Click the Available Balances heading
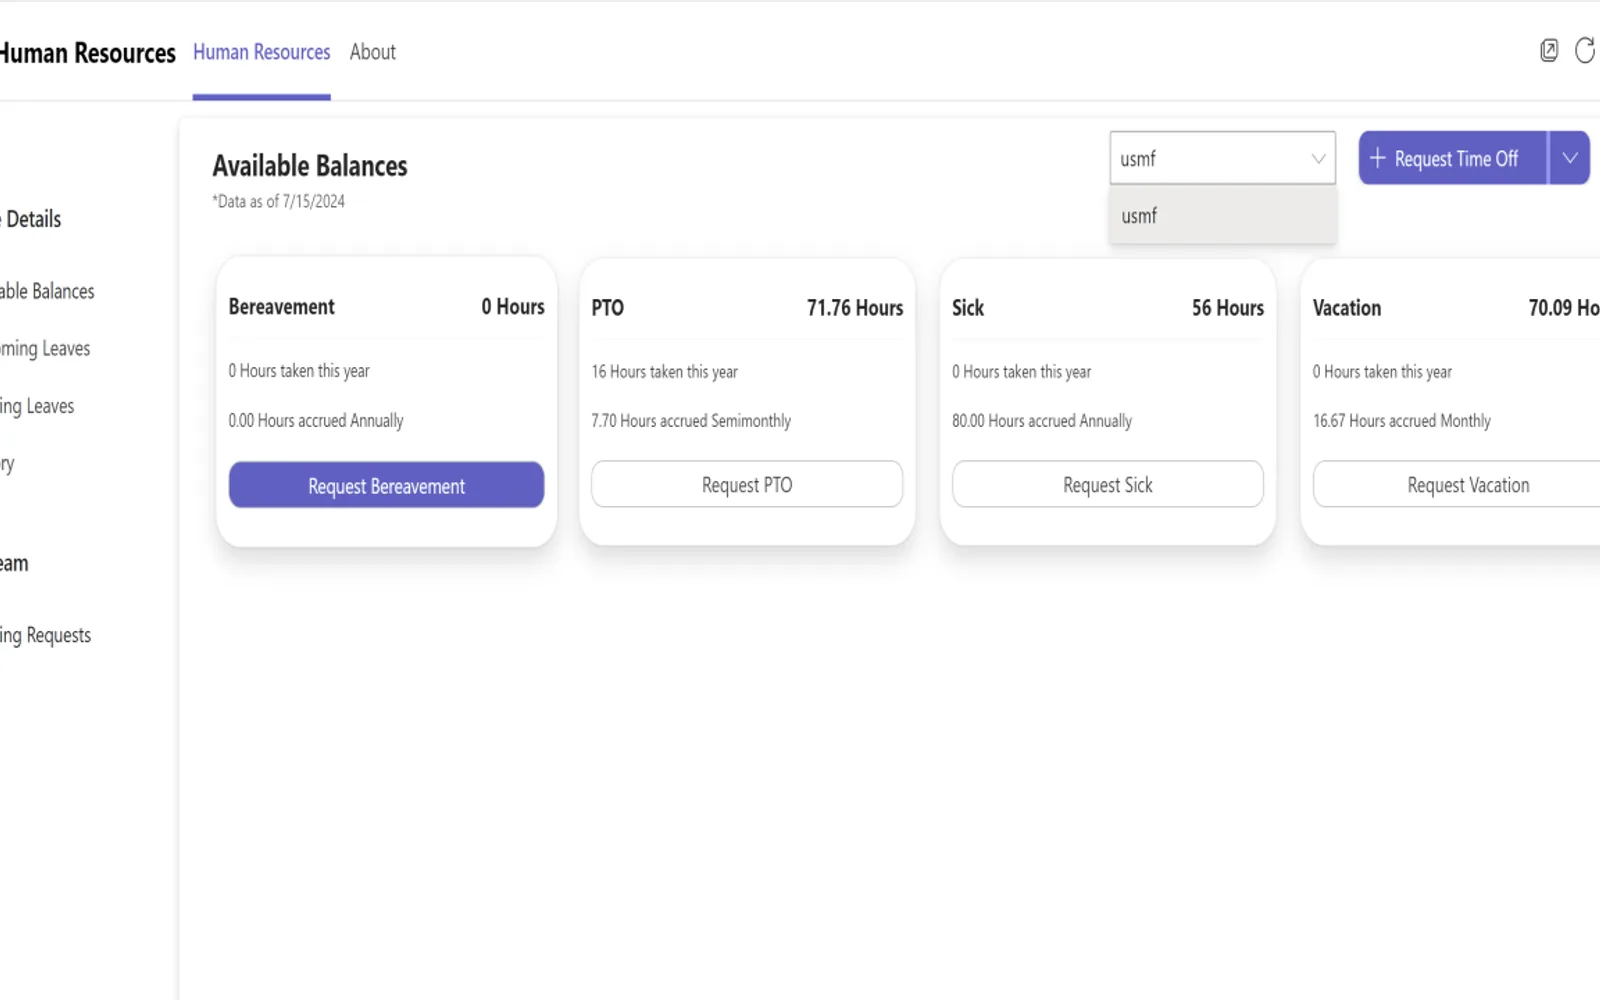 (x=310, y=166)
